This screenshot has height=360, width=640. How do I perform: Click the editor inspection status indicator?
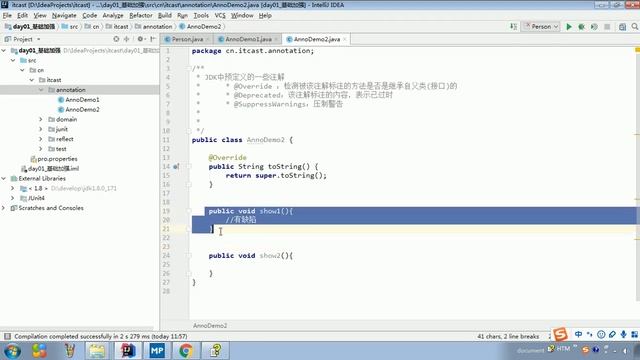tap(637, 50)
